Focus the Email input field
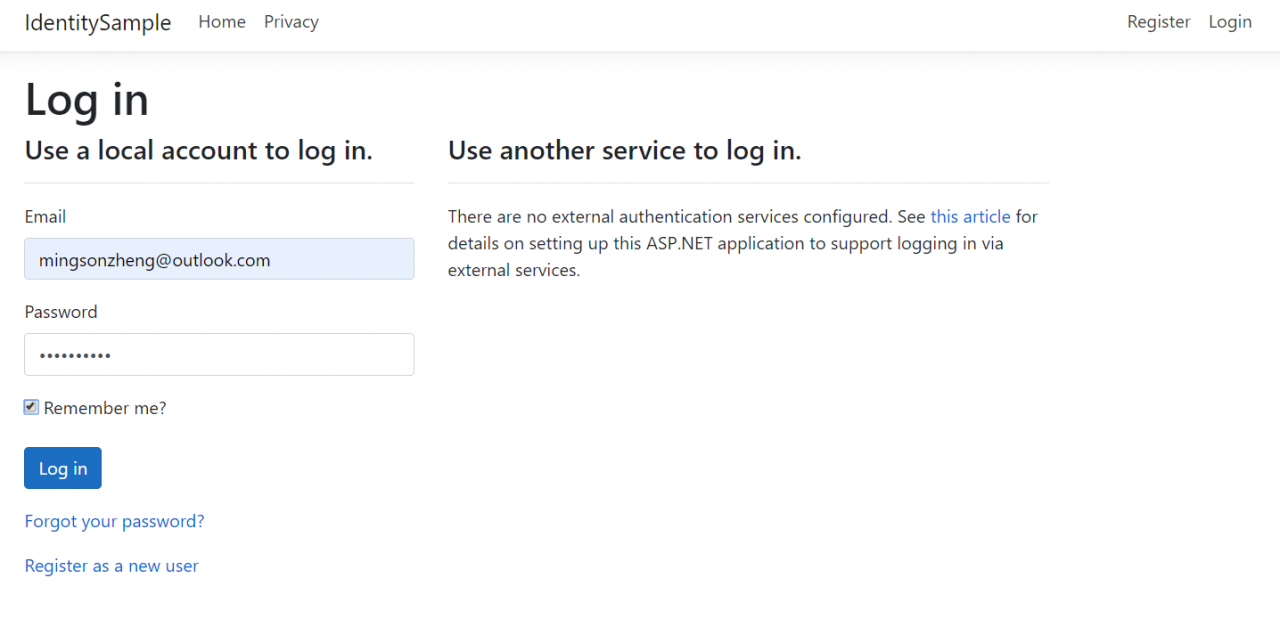This screenshot has width=1280, height=643. coord(219,259)
